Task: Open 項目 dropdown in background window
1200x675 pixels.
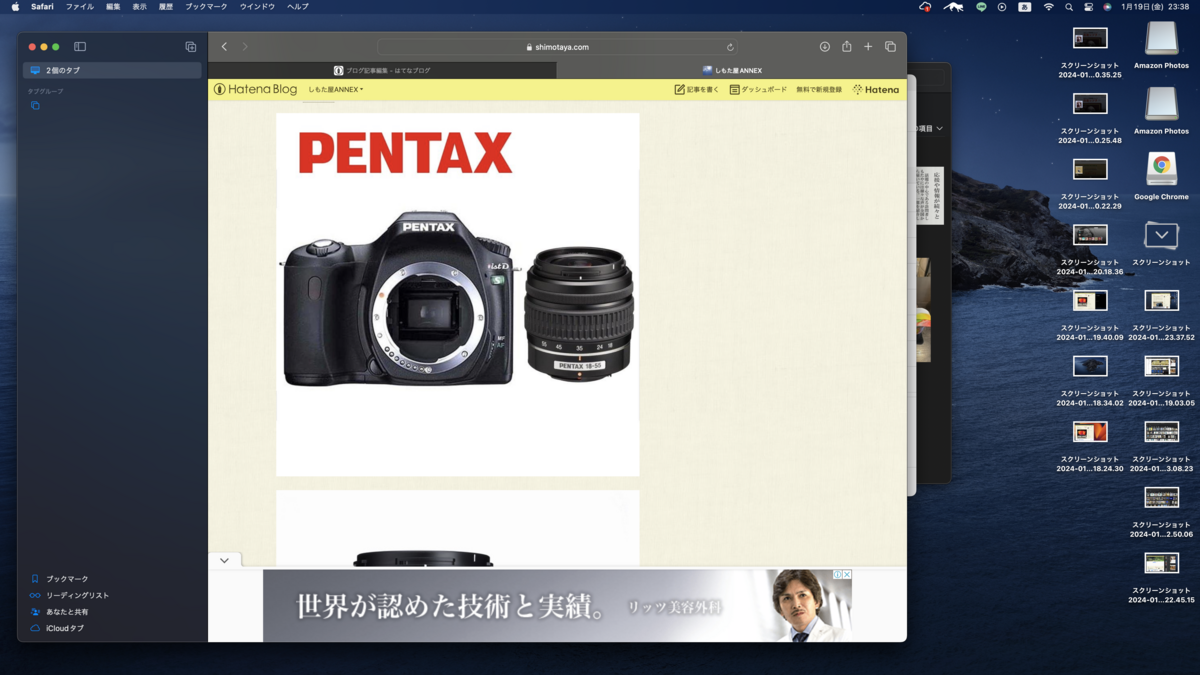Action: click(x=928, y=129)
